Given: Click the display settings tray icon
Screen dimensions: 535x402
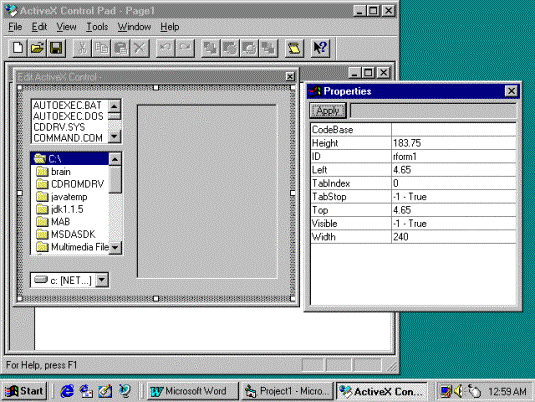Looking at the screenshot, I should (x=446, y=391).
